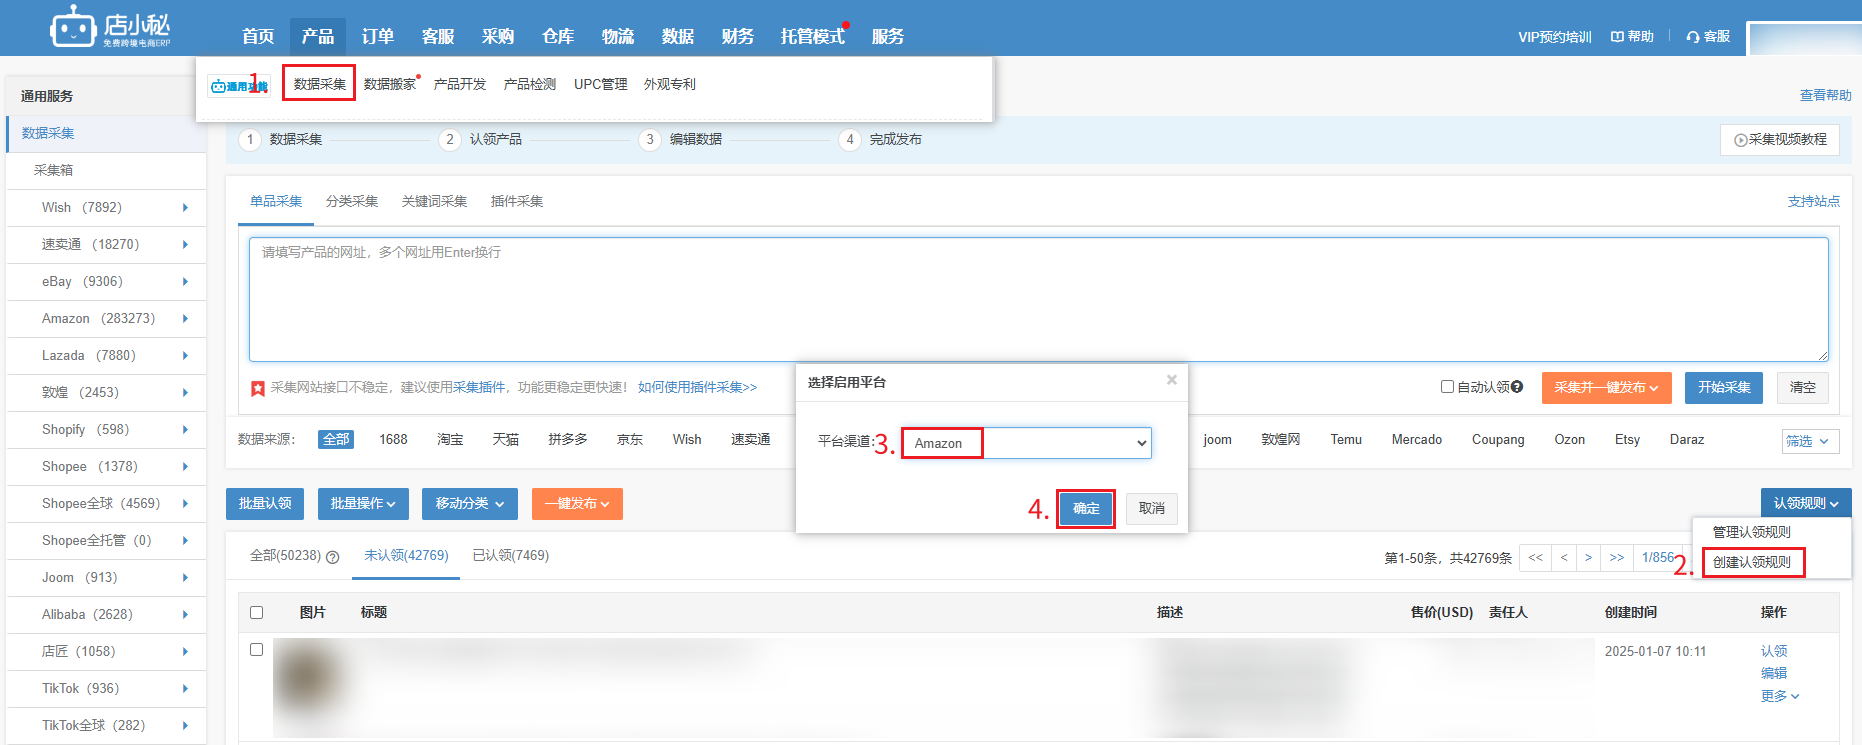Click the 认领 link in first row
This screenshot has height=745, width=1862.
pyautogui.click(x=1774, y=651)
